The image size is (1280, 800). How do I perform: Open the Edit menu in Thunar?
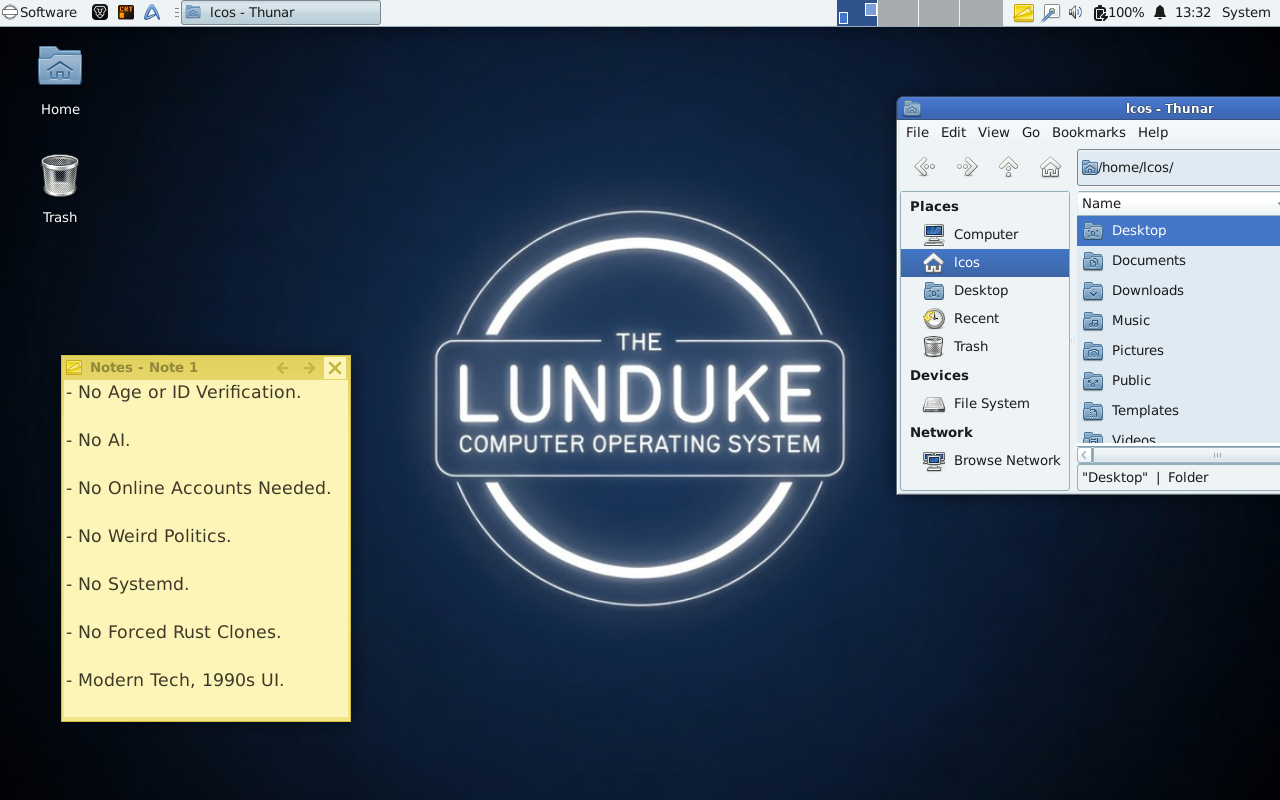[x=953, y=132]
